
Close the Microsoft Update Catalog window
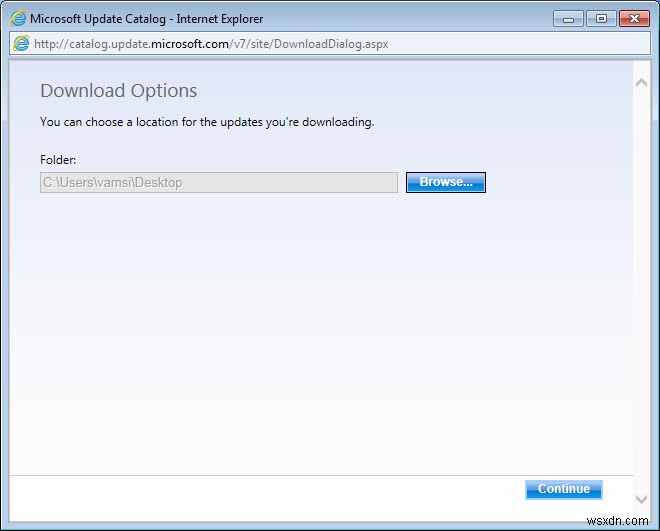tap(634, 19)
